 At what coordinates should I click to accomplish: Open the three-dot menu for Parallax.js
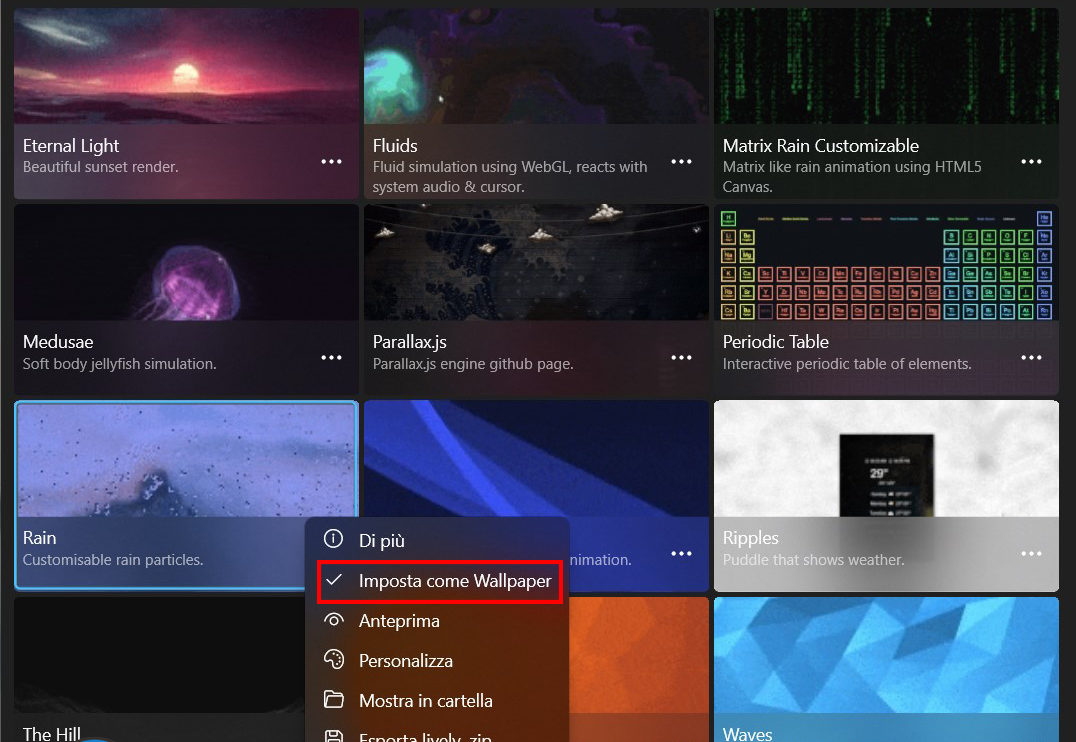click(681, 358)
